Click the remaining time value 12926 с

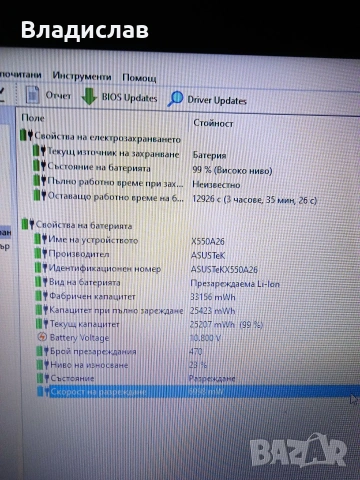254,200
